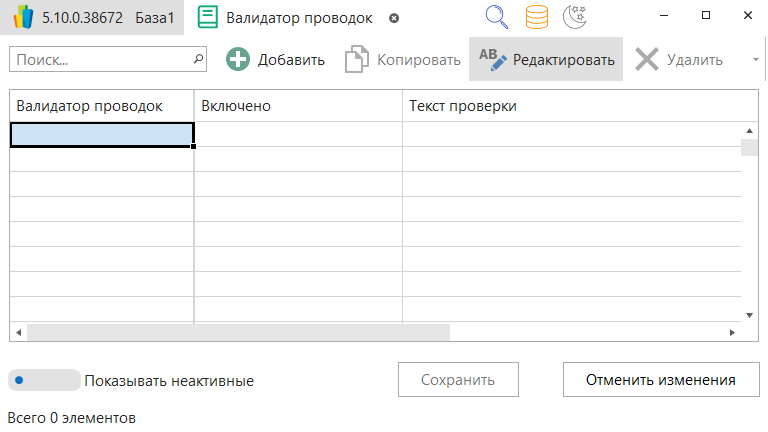Switch to the Валидатор проводок tab

(298, 18)
